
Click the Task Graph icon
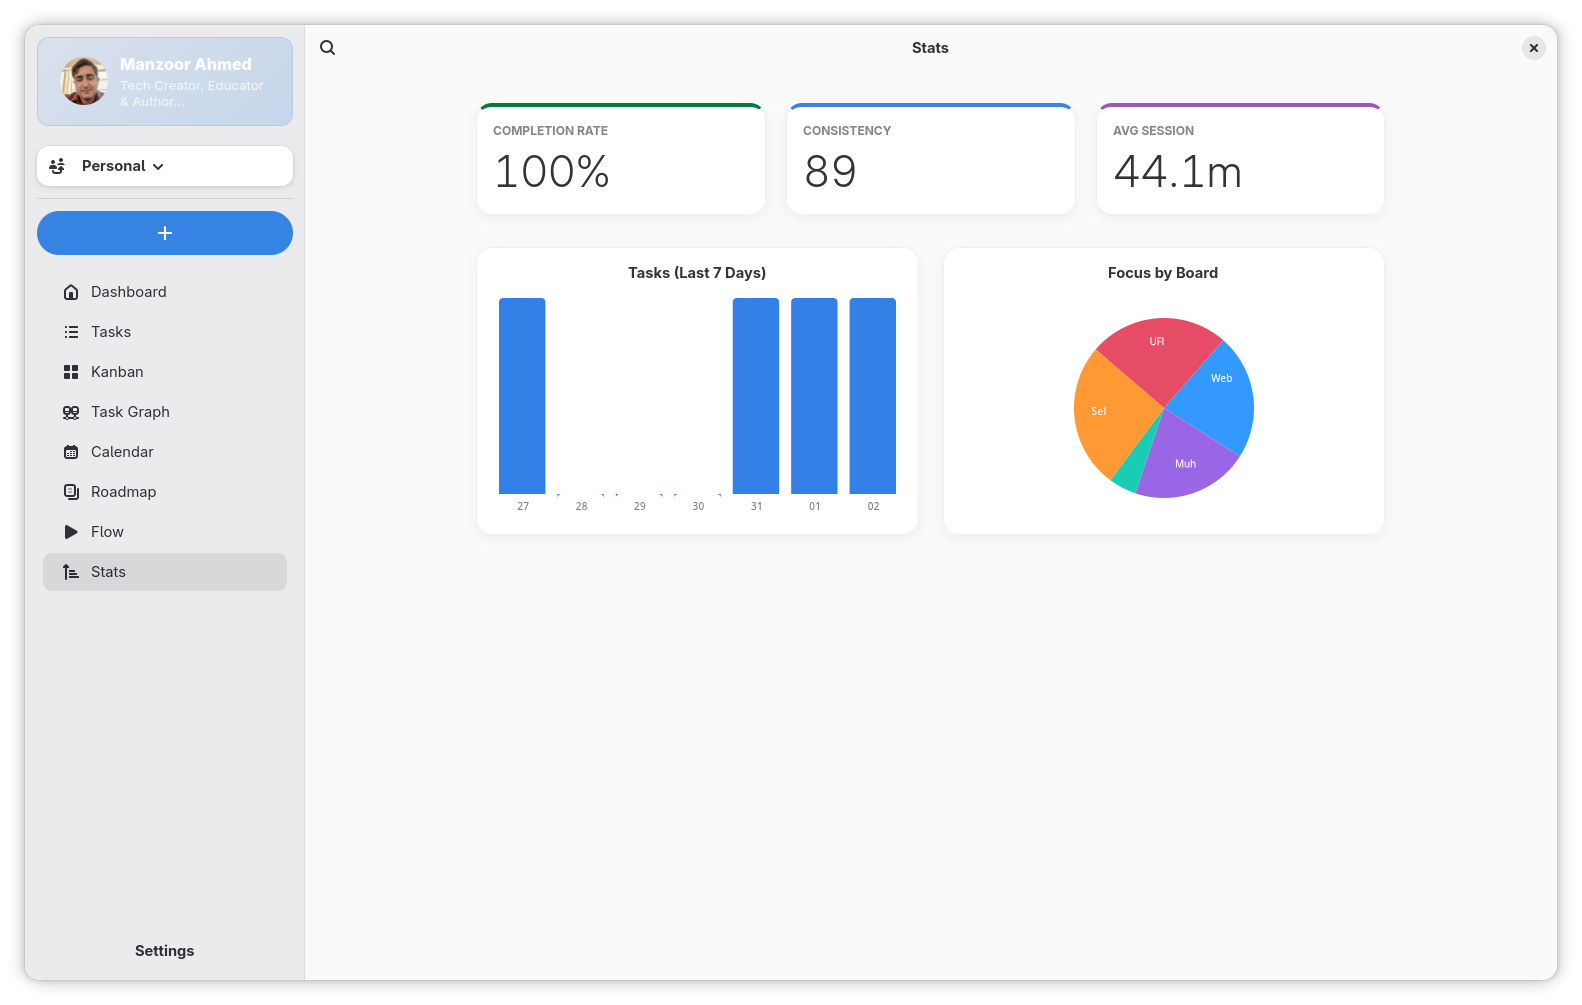coord(71,412)
